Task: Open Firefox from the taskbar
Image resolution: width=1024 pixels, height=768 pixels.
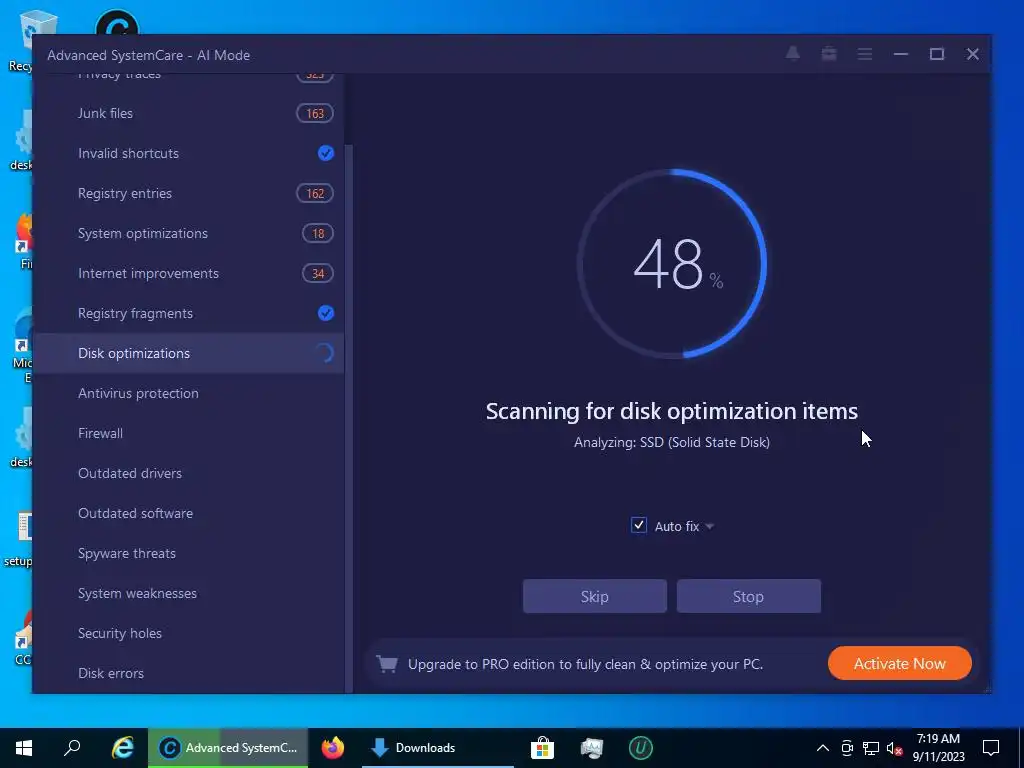Action: pos(332,748)
